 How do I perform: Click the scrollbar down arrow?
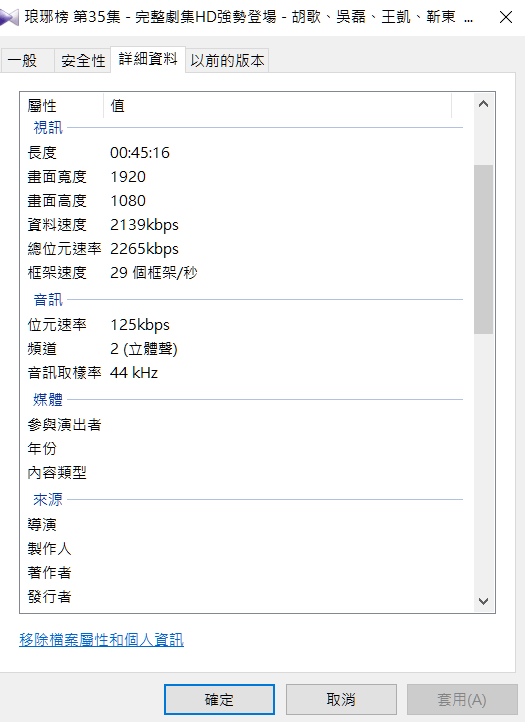coord(483,601)
